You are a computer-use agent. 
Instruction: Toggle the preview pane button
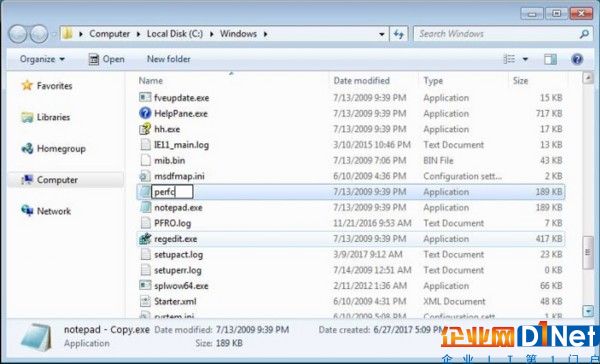click(x=550, y=59)
